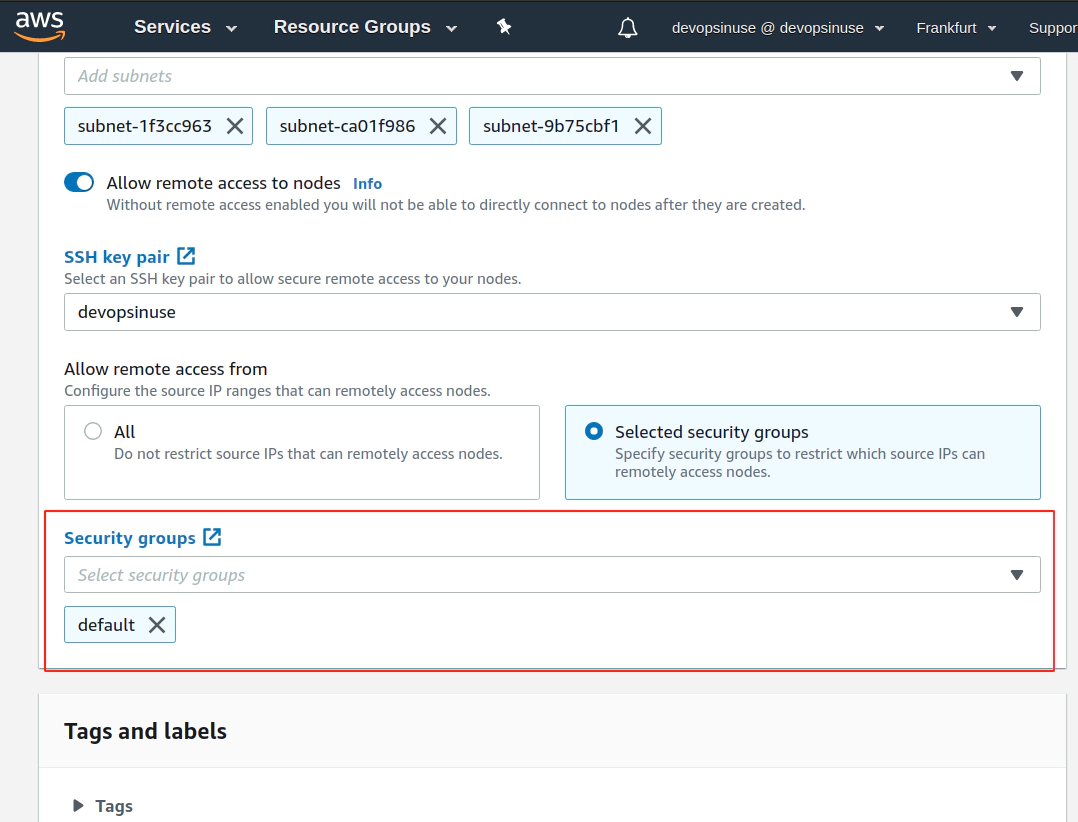The image size is (1078, 822).
Task: Open the Support menu
Action: 1053,28
